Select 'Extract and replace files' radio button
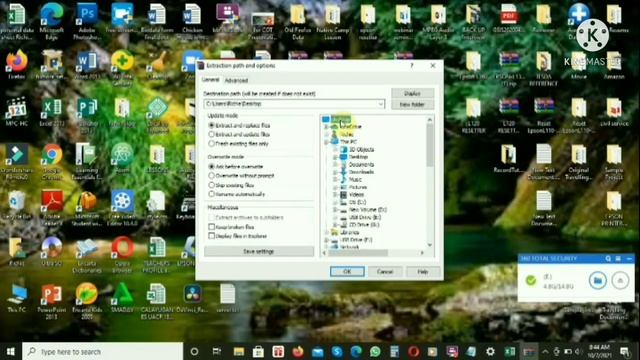 click(x=211, y=125)
